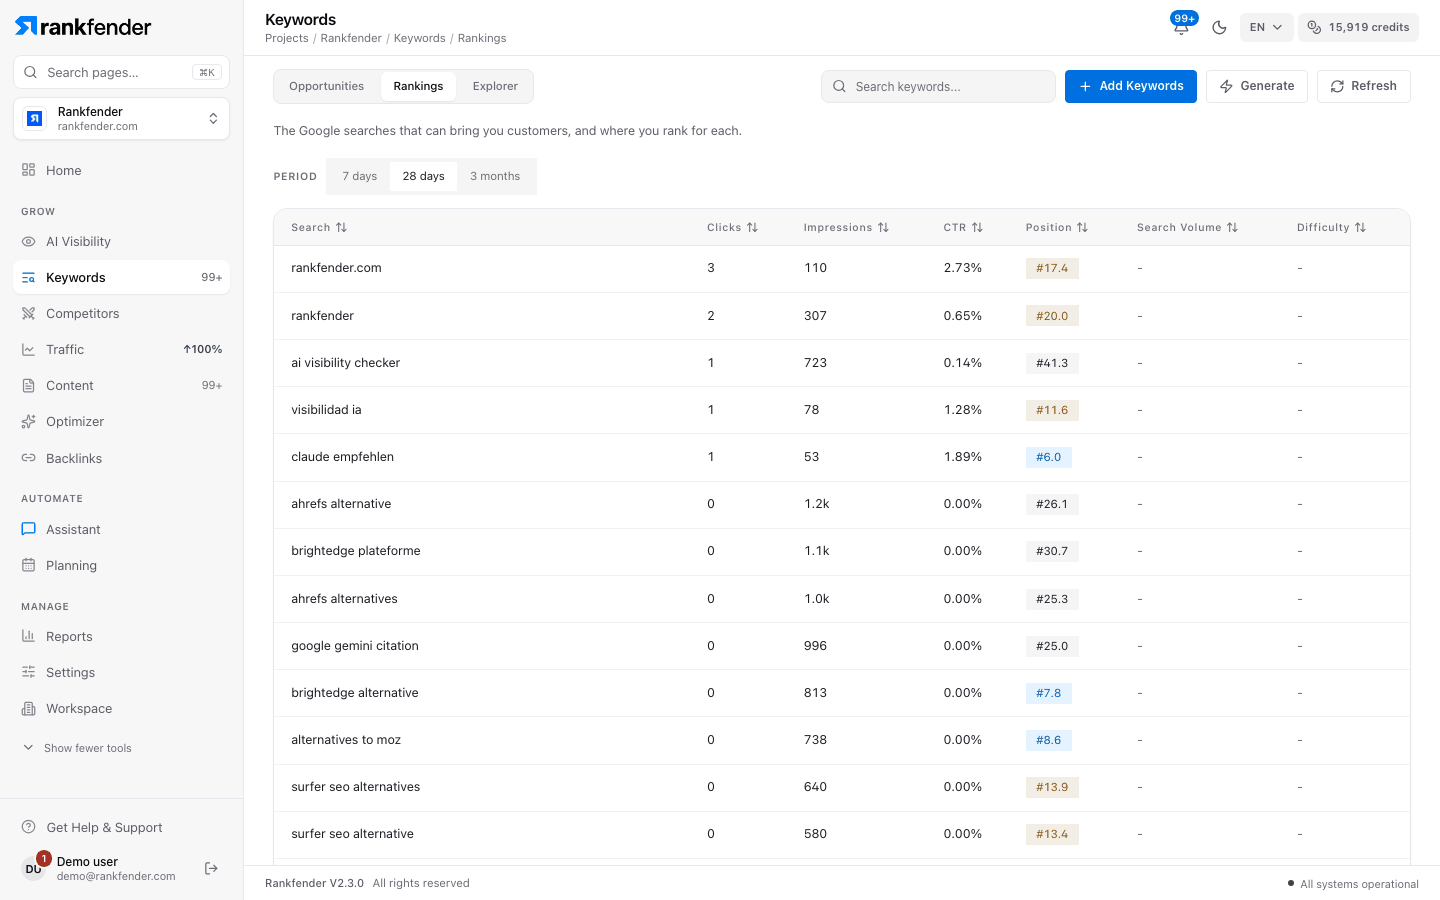Open Backlinks page
This screenshot has width=1440, height=900.
pyautogui.click(x=121, y=458)
